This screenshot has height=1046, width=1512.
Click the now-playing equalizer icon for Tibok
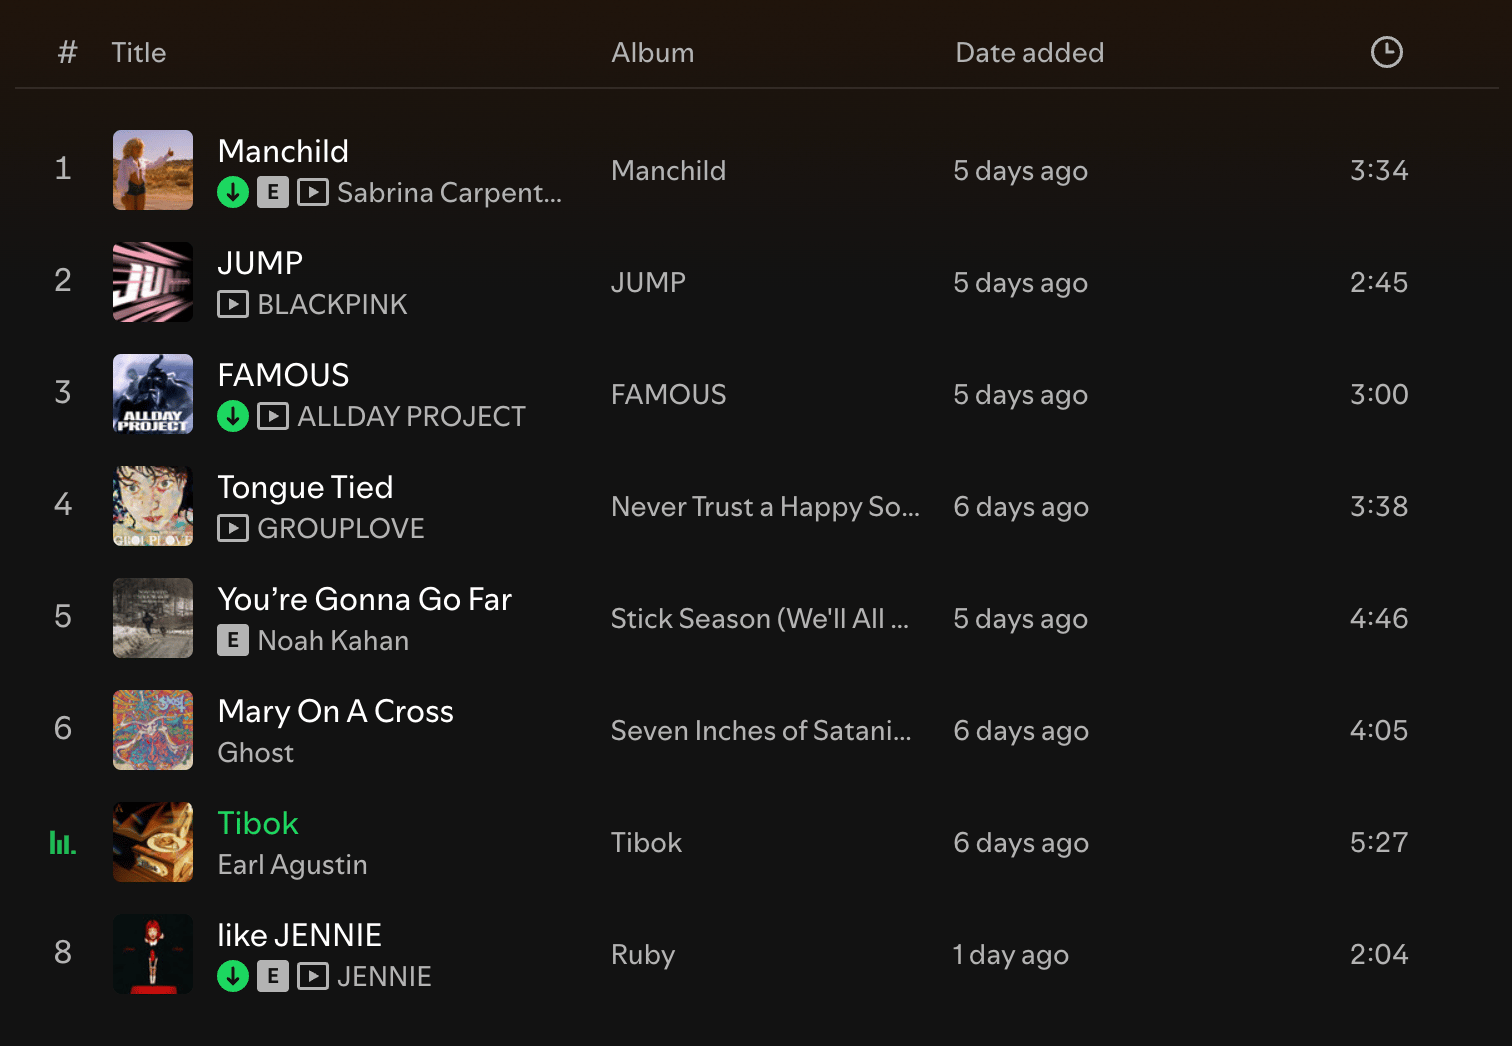tap(63, 843)
